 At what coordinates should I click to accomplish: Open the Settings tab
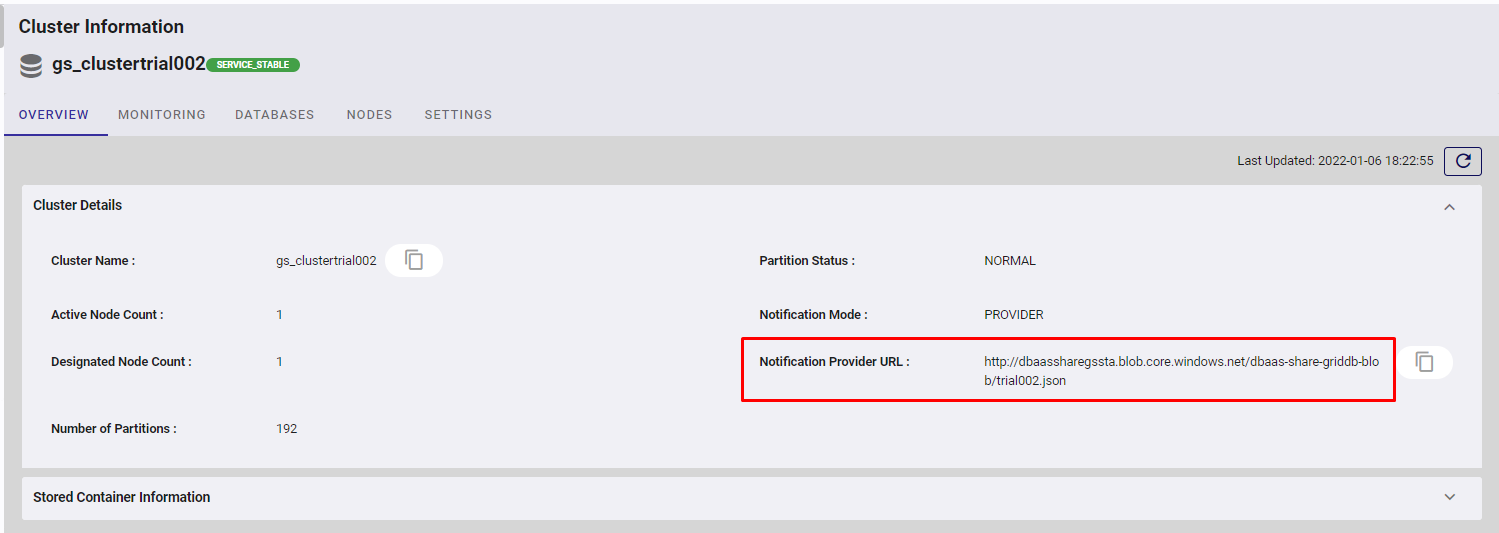pyautogui.click(x=458, y=115)
